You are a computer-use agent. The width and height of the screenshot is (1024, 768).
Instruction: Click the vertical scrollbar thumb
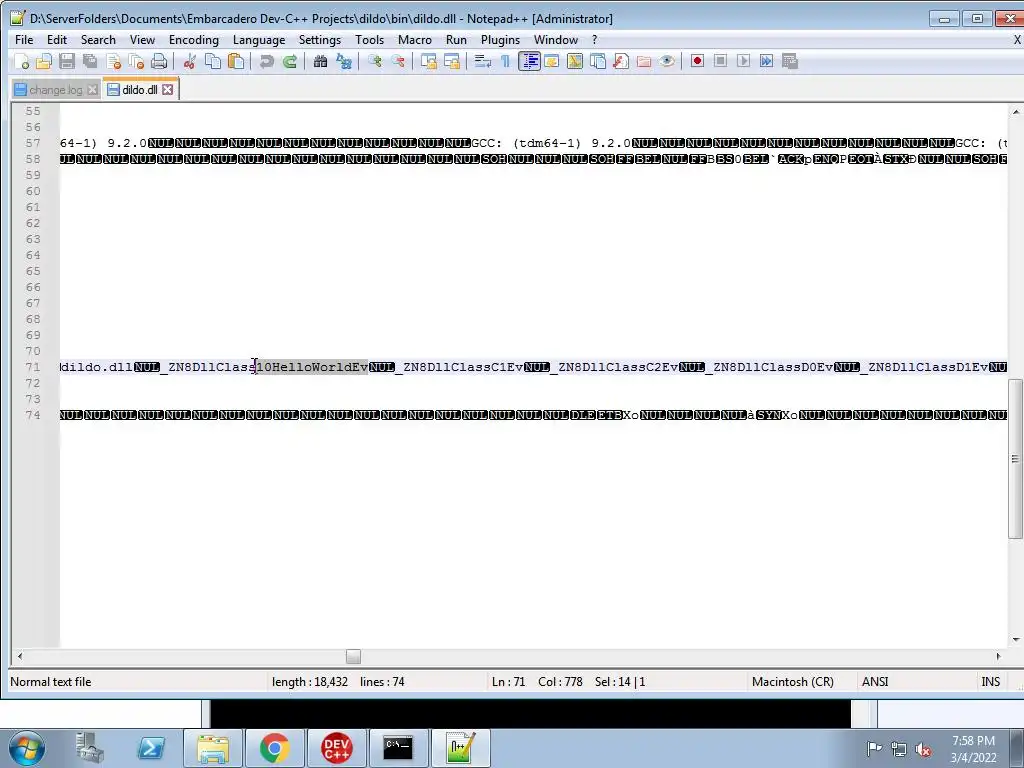pyautogui.click(x=1016, y=458)
